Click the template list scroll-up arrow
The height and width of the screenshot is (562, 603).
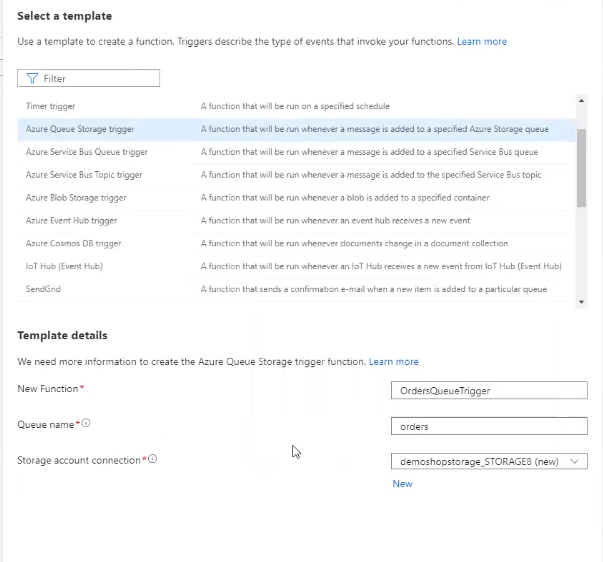(581, 100)
